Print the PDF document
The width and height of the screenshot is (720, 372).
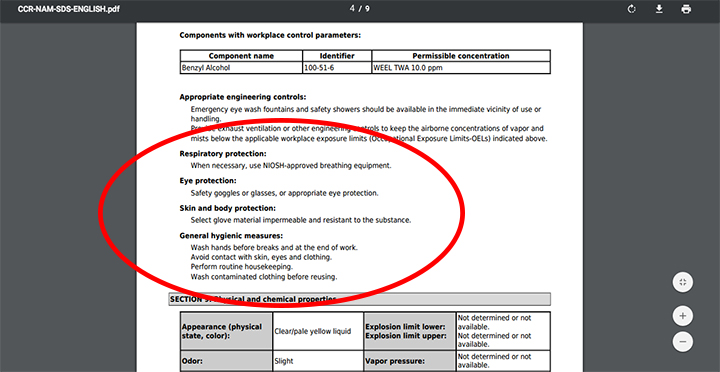pos(686,9)
